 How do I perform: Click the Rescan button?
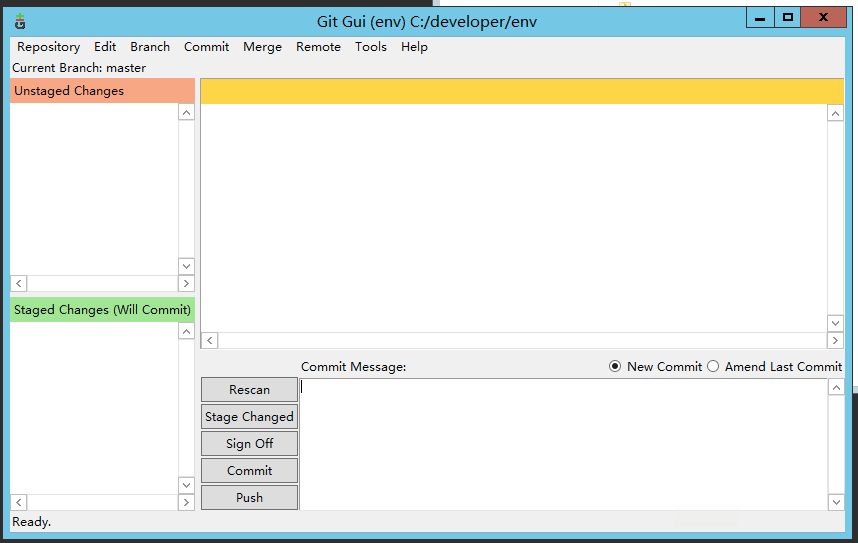(250, 390)
